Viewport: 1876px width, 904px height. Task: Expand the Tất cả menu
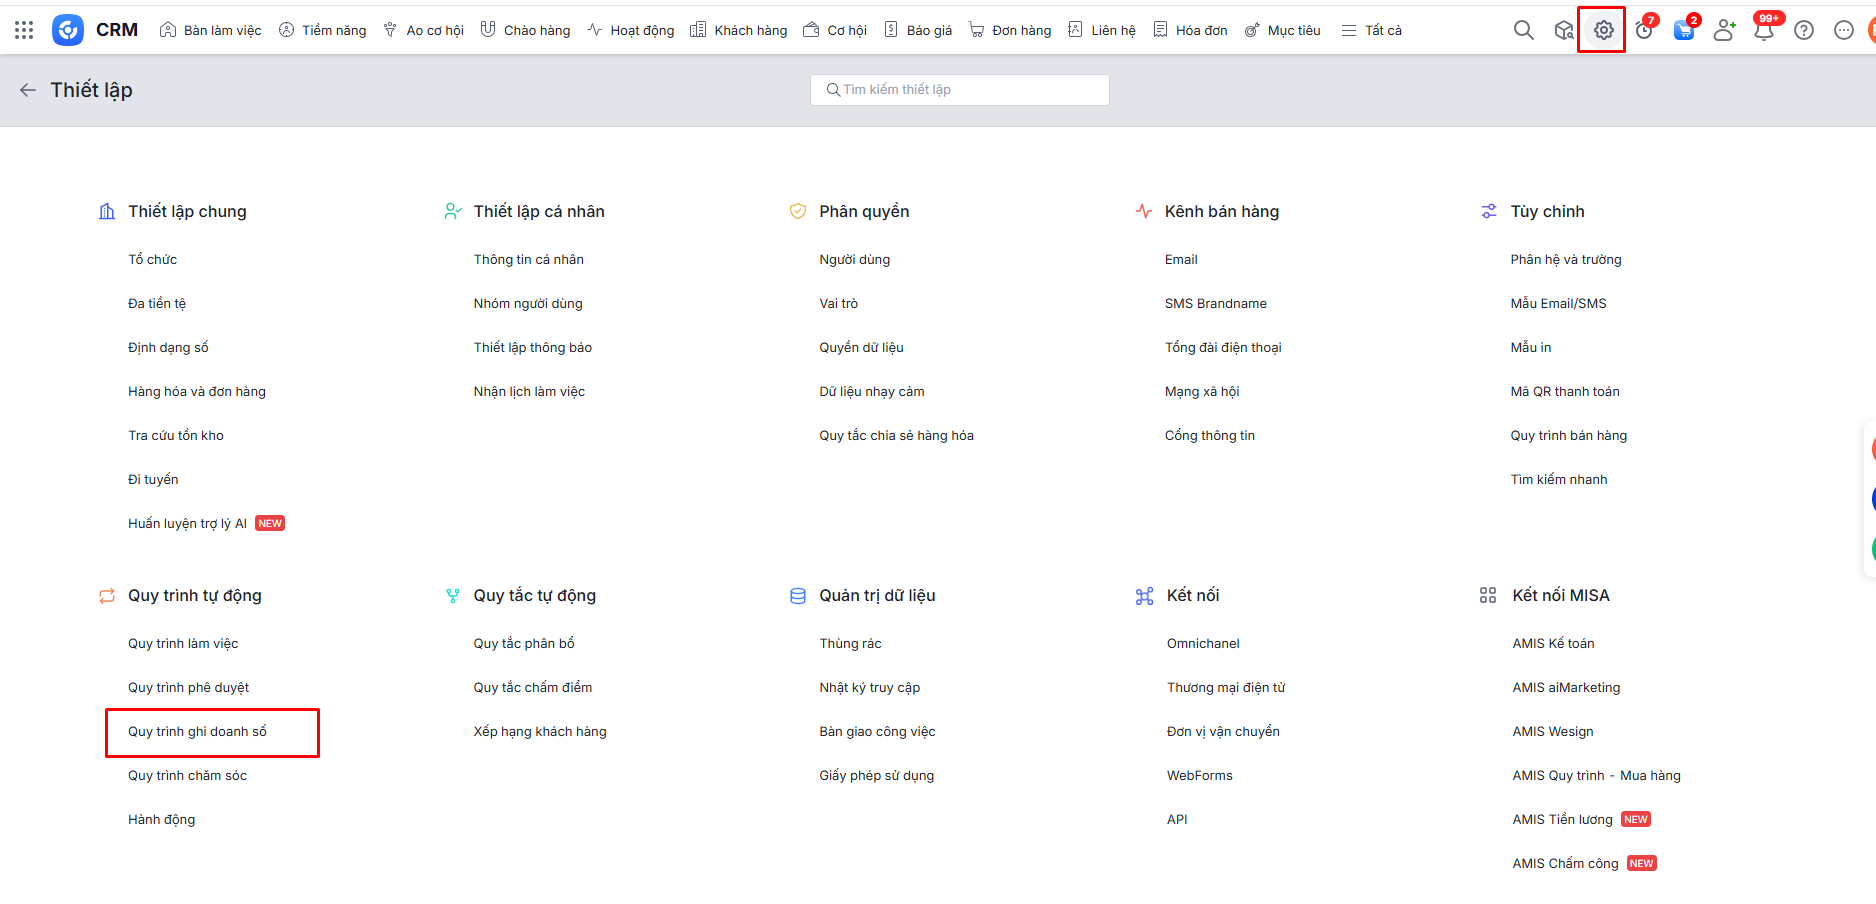1372,30
